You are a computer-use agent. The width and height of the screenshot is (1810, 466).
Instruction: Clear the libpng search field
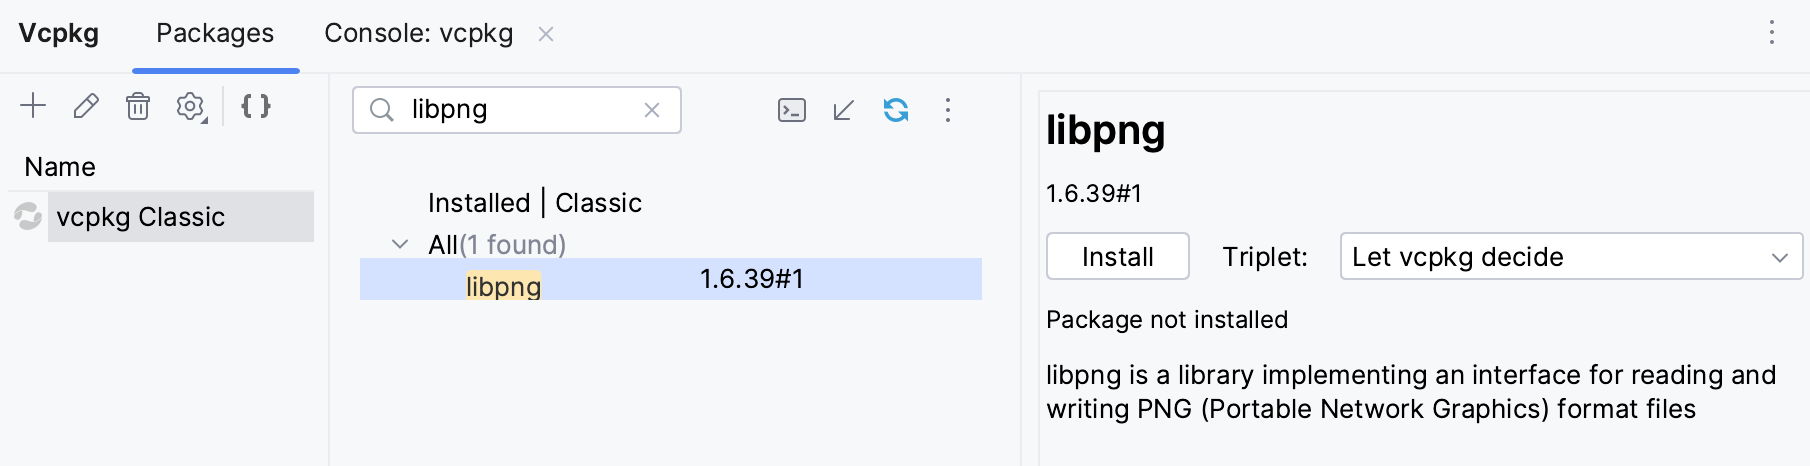tap(652, 110)
